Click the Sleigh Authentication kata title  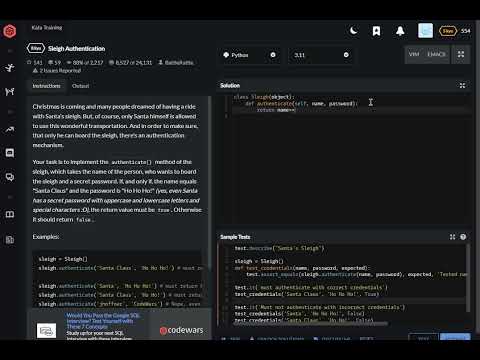pyautogui.click(x=76, y=49)
